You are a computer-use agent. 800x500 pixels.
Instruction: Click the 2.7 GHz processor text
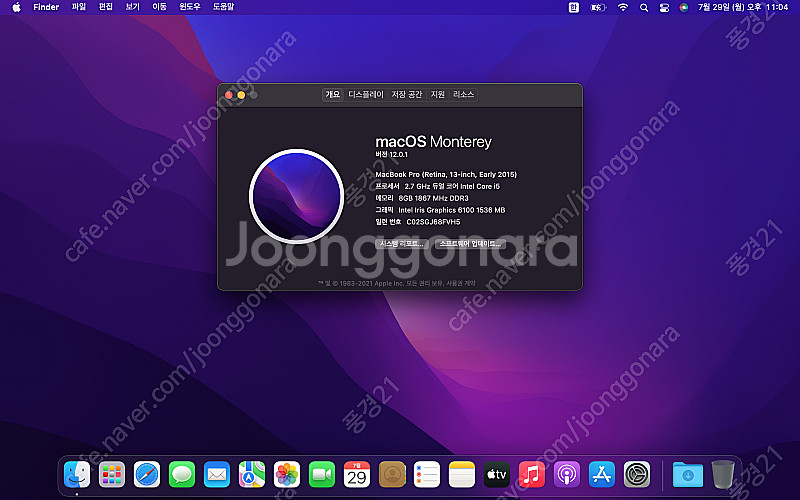452,186
